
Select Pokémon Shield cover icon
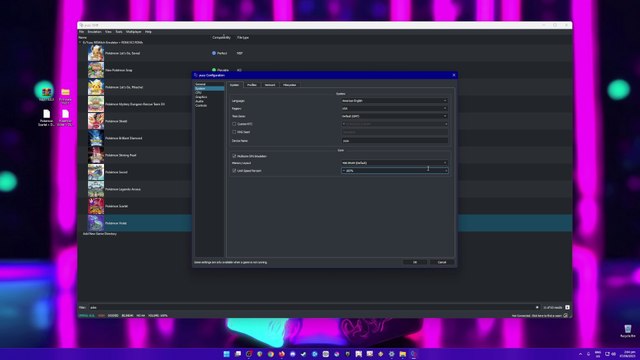point(96,121)
